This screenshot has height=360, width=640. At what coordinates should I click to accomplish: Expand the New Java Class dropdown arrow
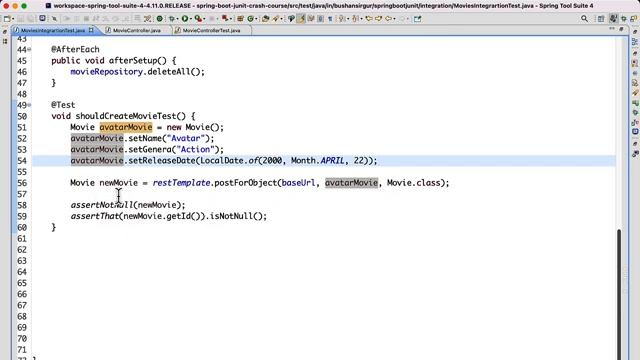click(256, 19)
